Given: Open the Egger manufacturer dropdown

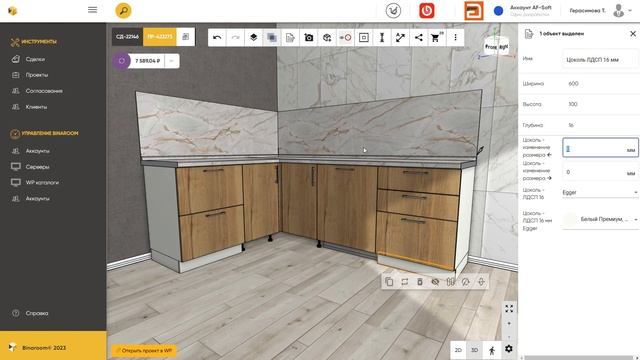Looking at the screenshot, I should (x=600, y=192).
